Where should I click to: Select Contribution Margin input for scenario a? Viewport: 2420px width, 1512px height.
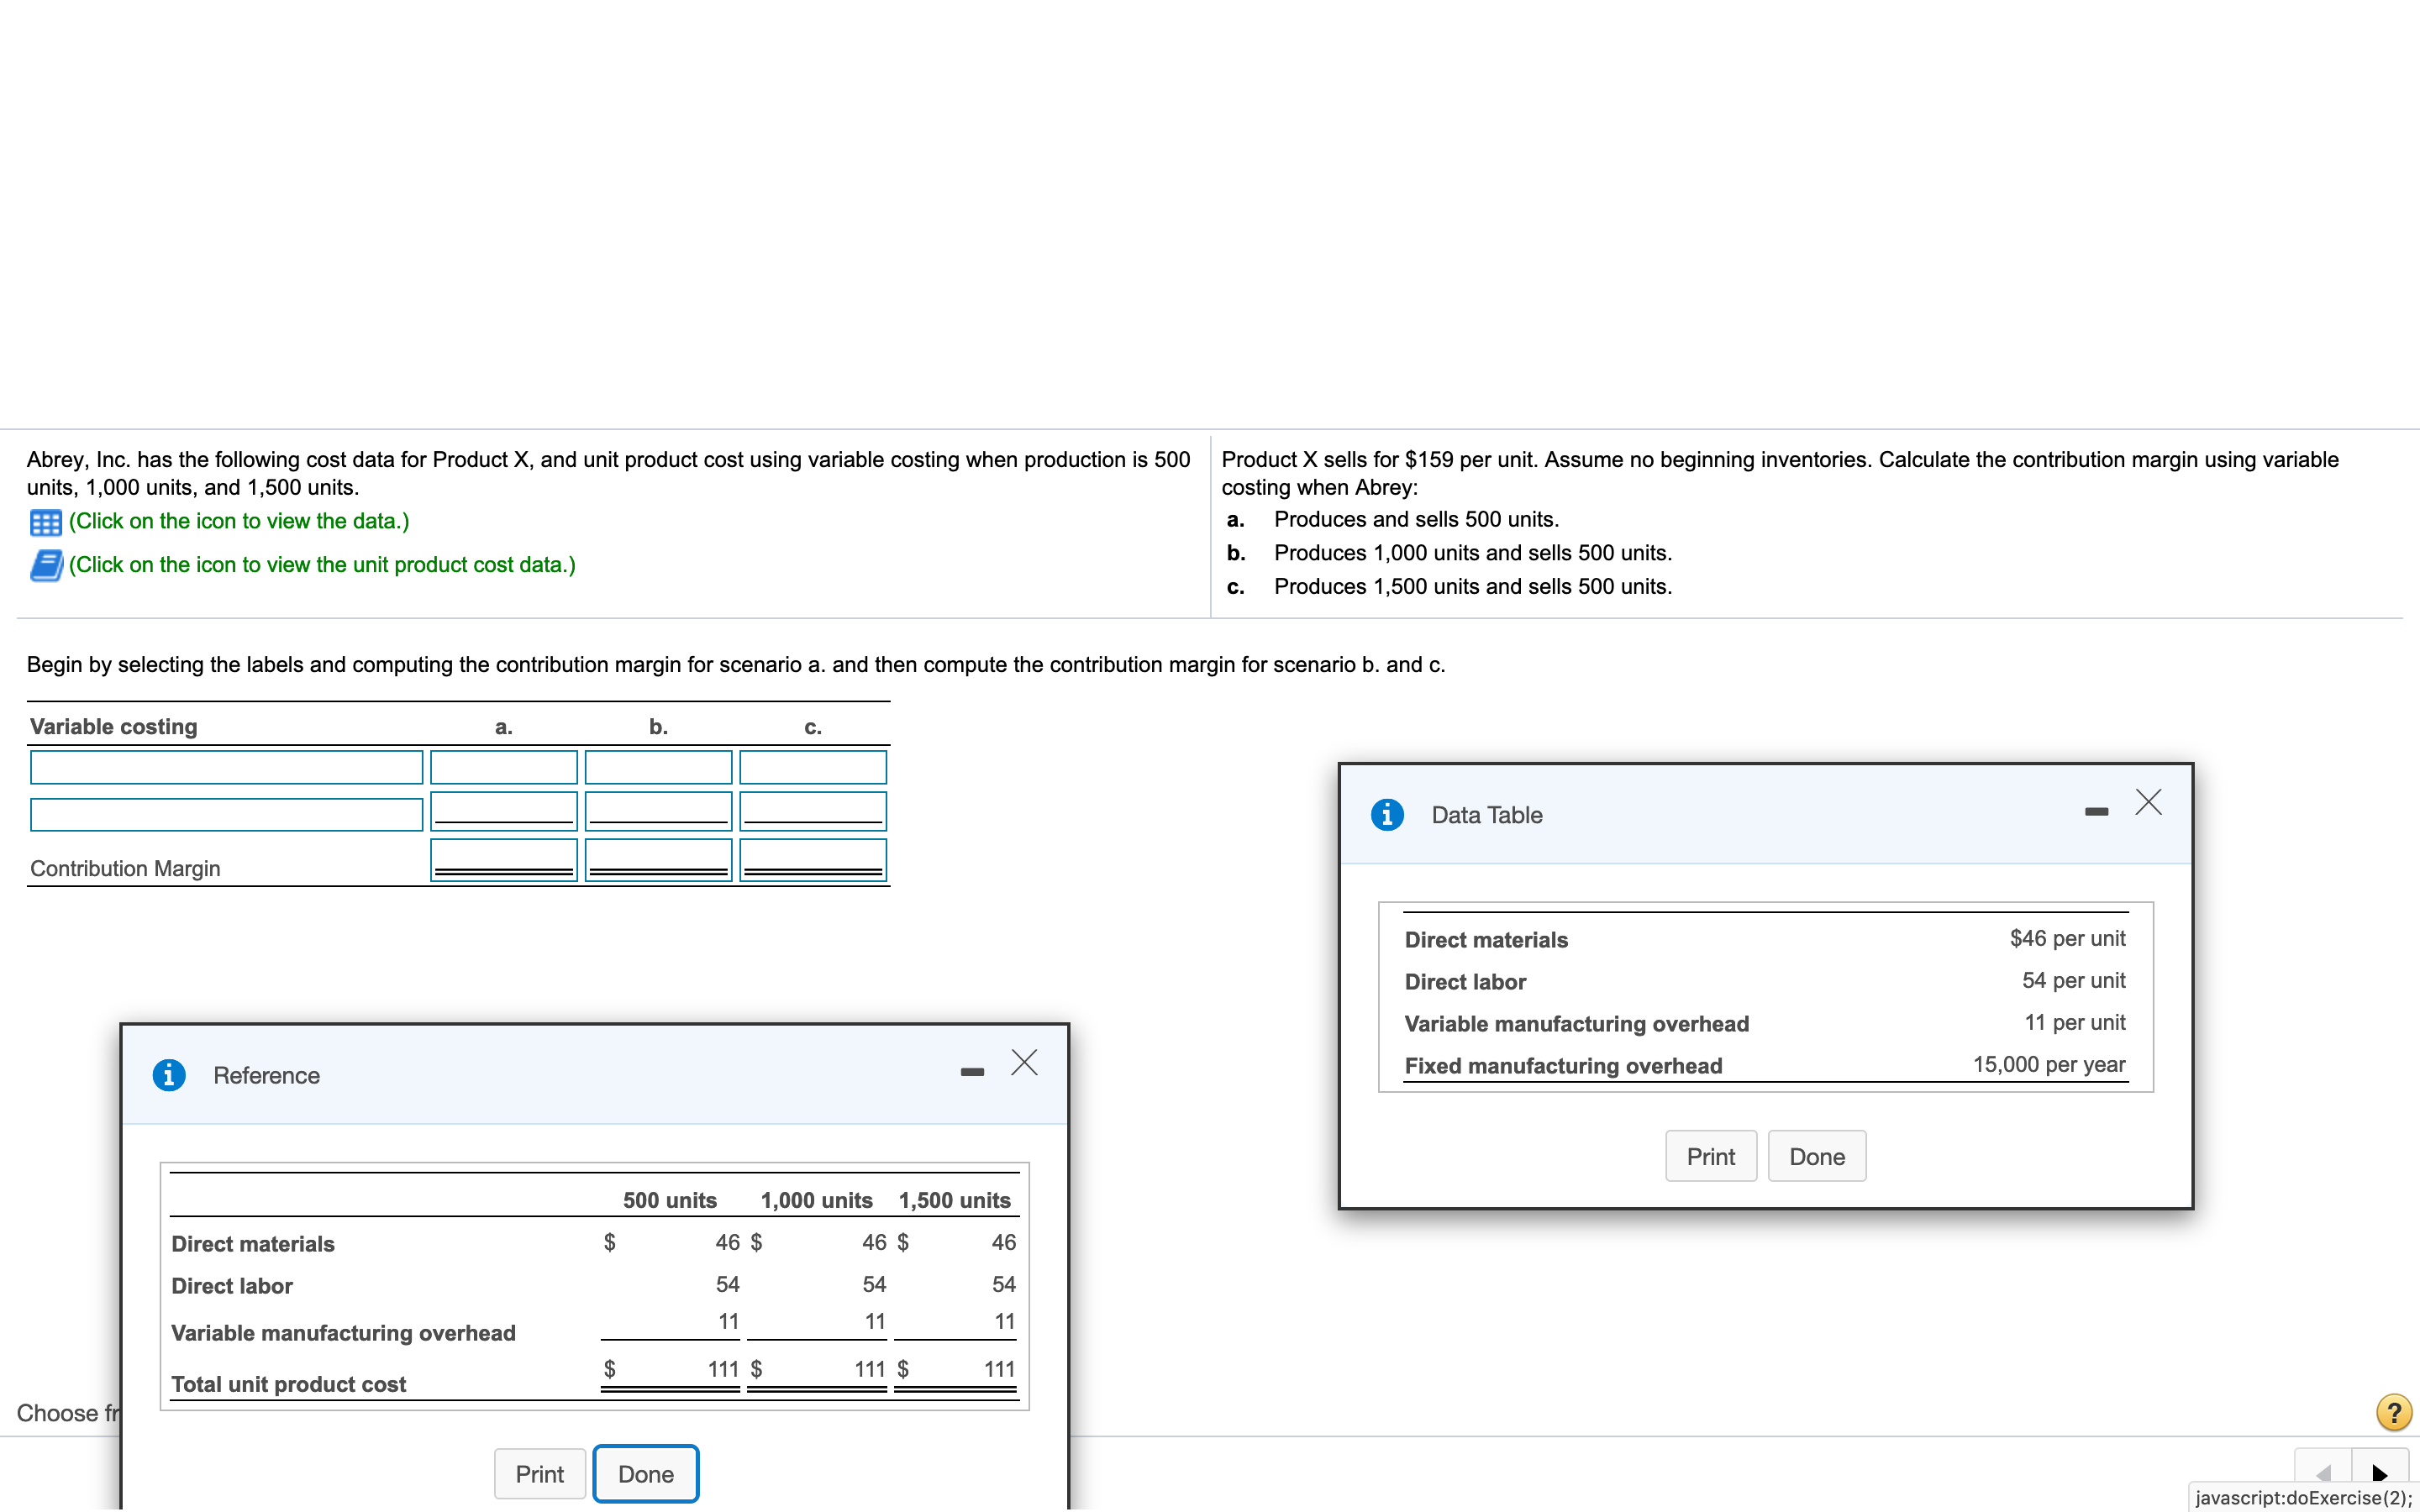pyautogui.click(x=504, y=860)
